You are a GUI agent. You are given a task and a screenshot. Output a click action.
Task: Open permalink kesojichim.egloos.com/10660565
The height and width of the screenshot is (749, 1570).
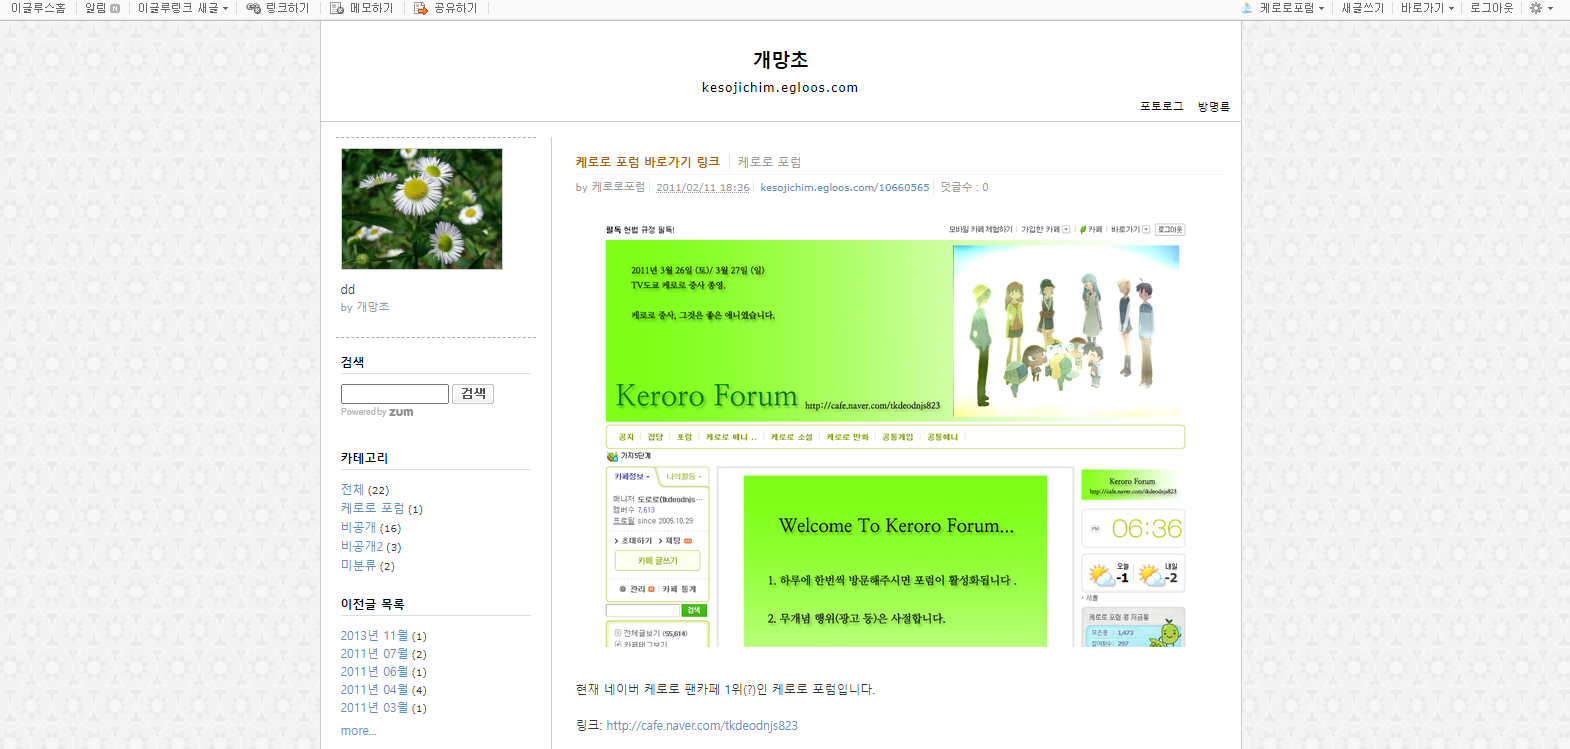click(844, 187)
